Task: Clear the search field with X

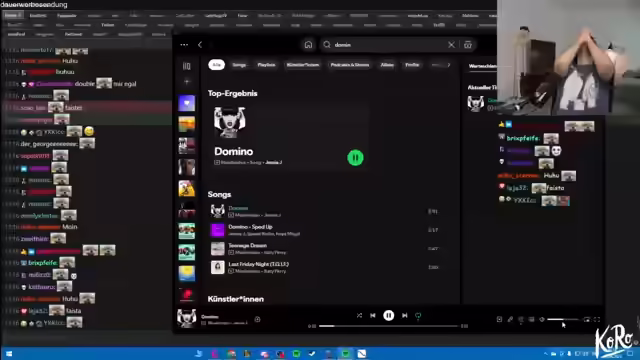Action: click(451, 45)
